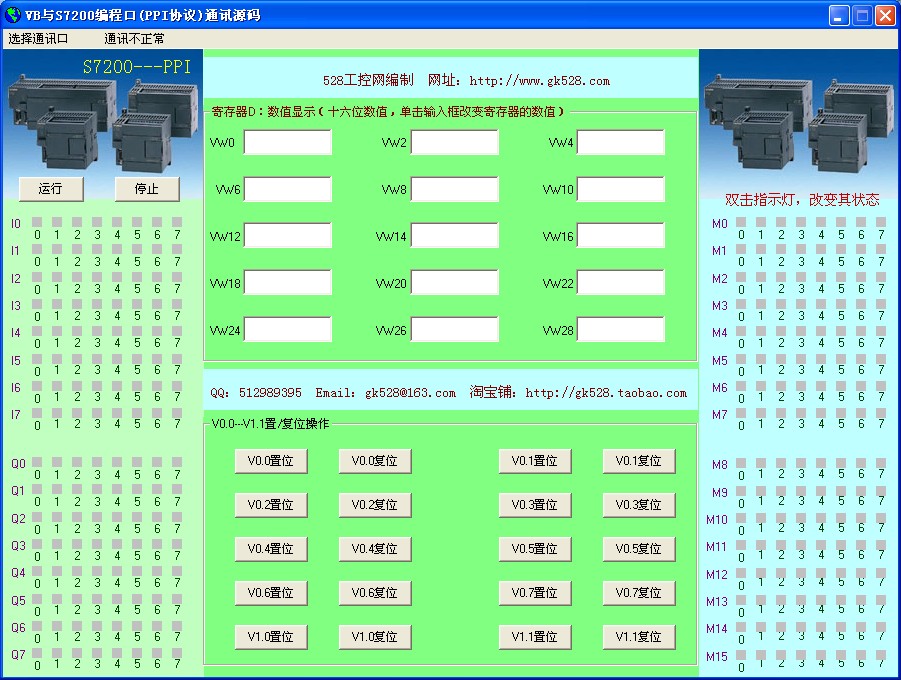Select the VW14 value field
The width and height of the screenshot is (901, 680).
click(x=454, y=236)
